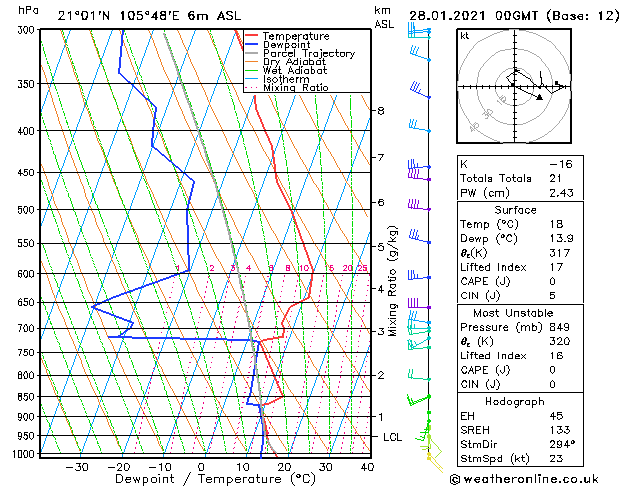The width and height of the screenshot is (629, 486).
Task: Open the hodograph wind plot
Action: click(x=514, y=86)
